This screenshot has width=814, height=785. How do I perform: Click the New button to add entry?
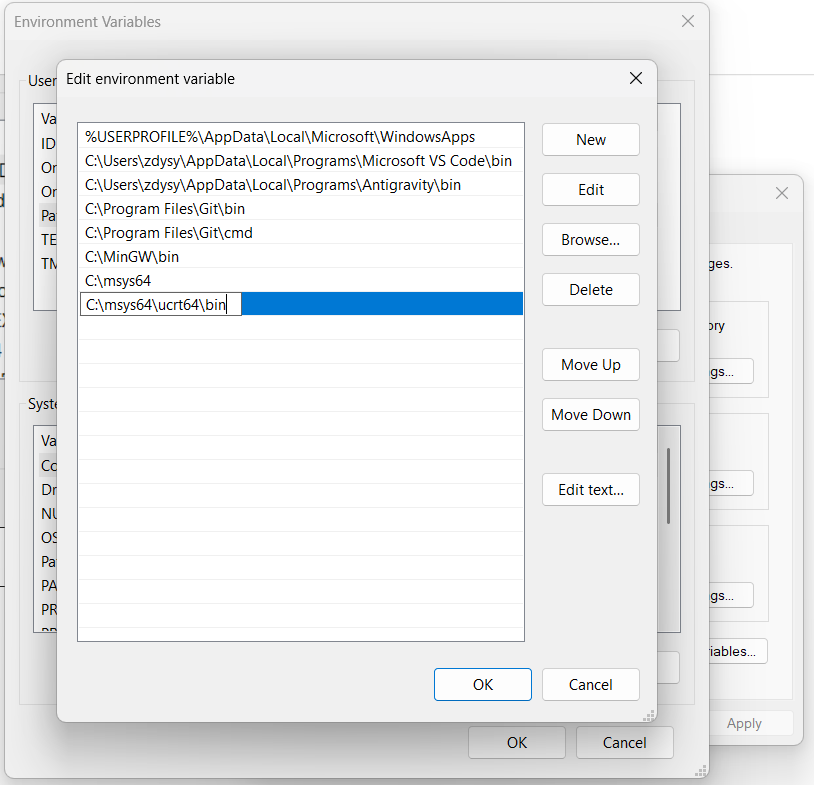590,140
